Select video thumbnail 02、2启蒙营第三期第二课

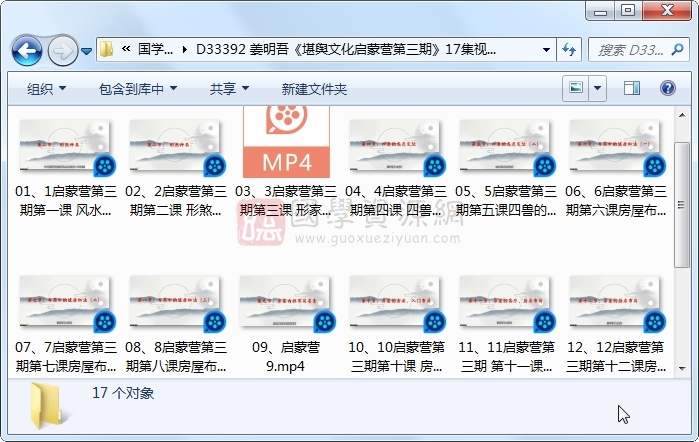177,147
